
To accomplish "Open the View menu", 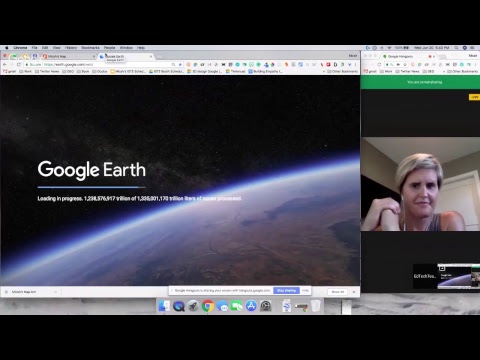I will point(57,48).
